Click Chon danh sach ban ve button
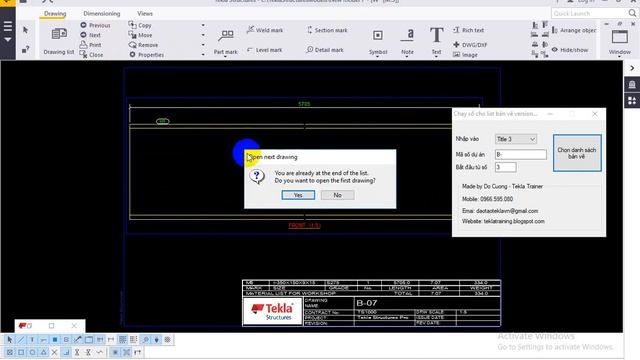640x360 pixels. click(577, 153)
